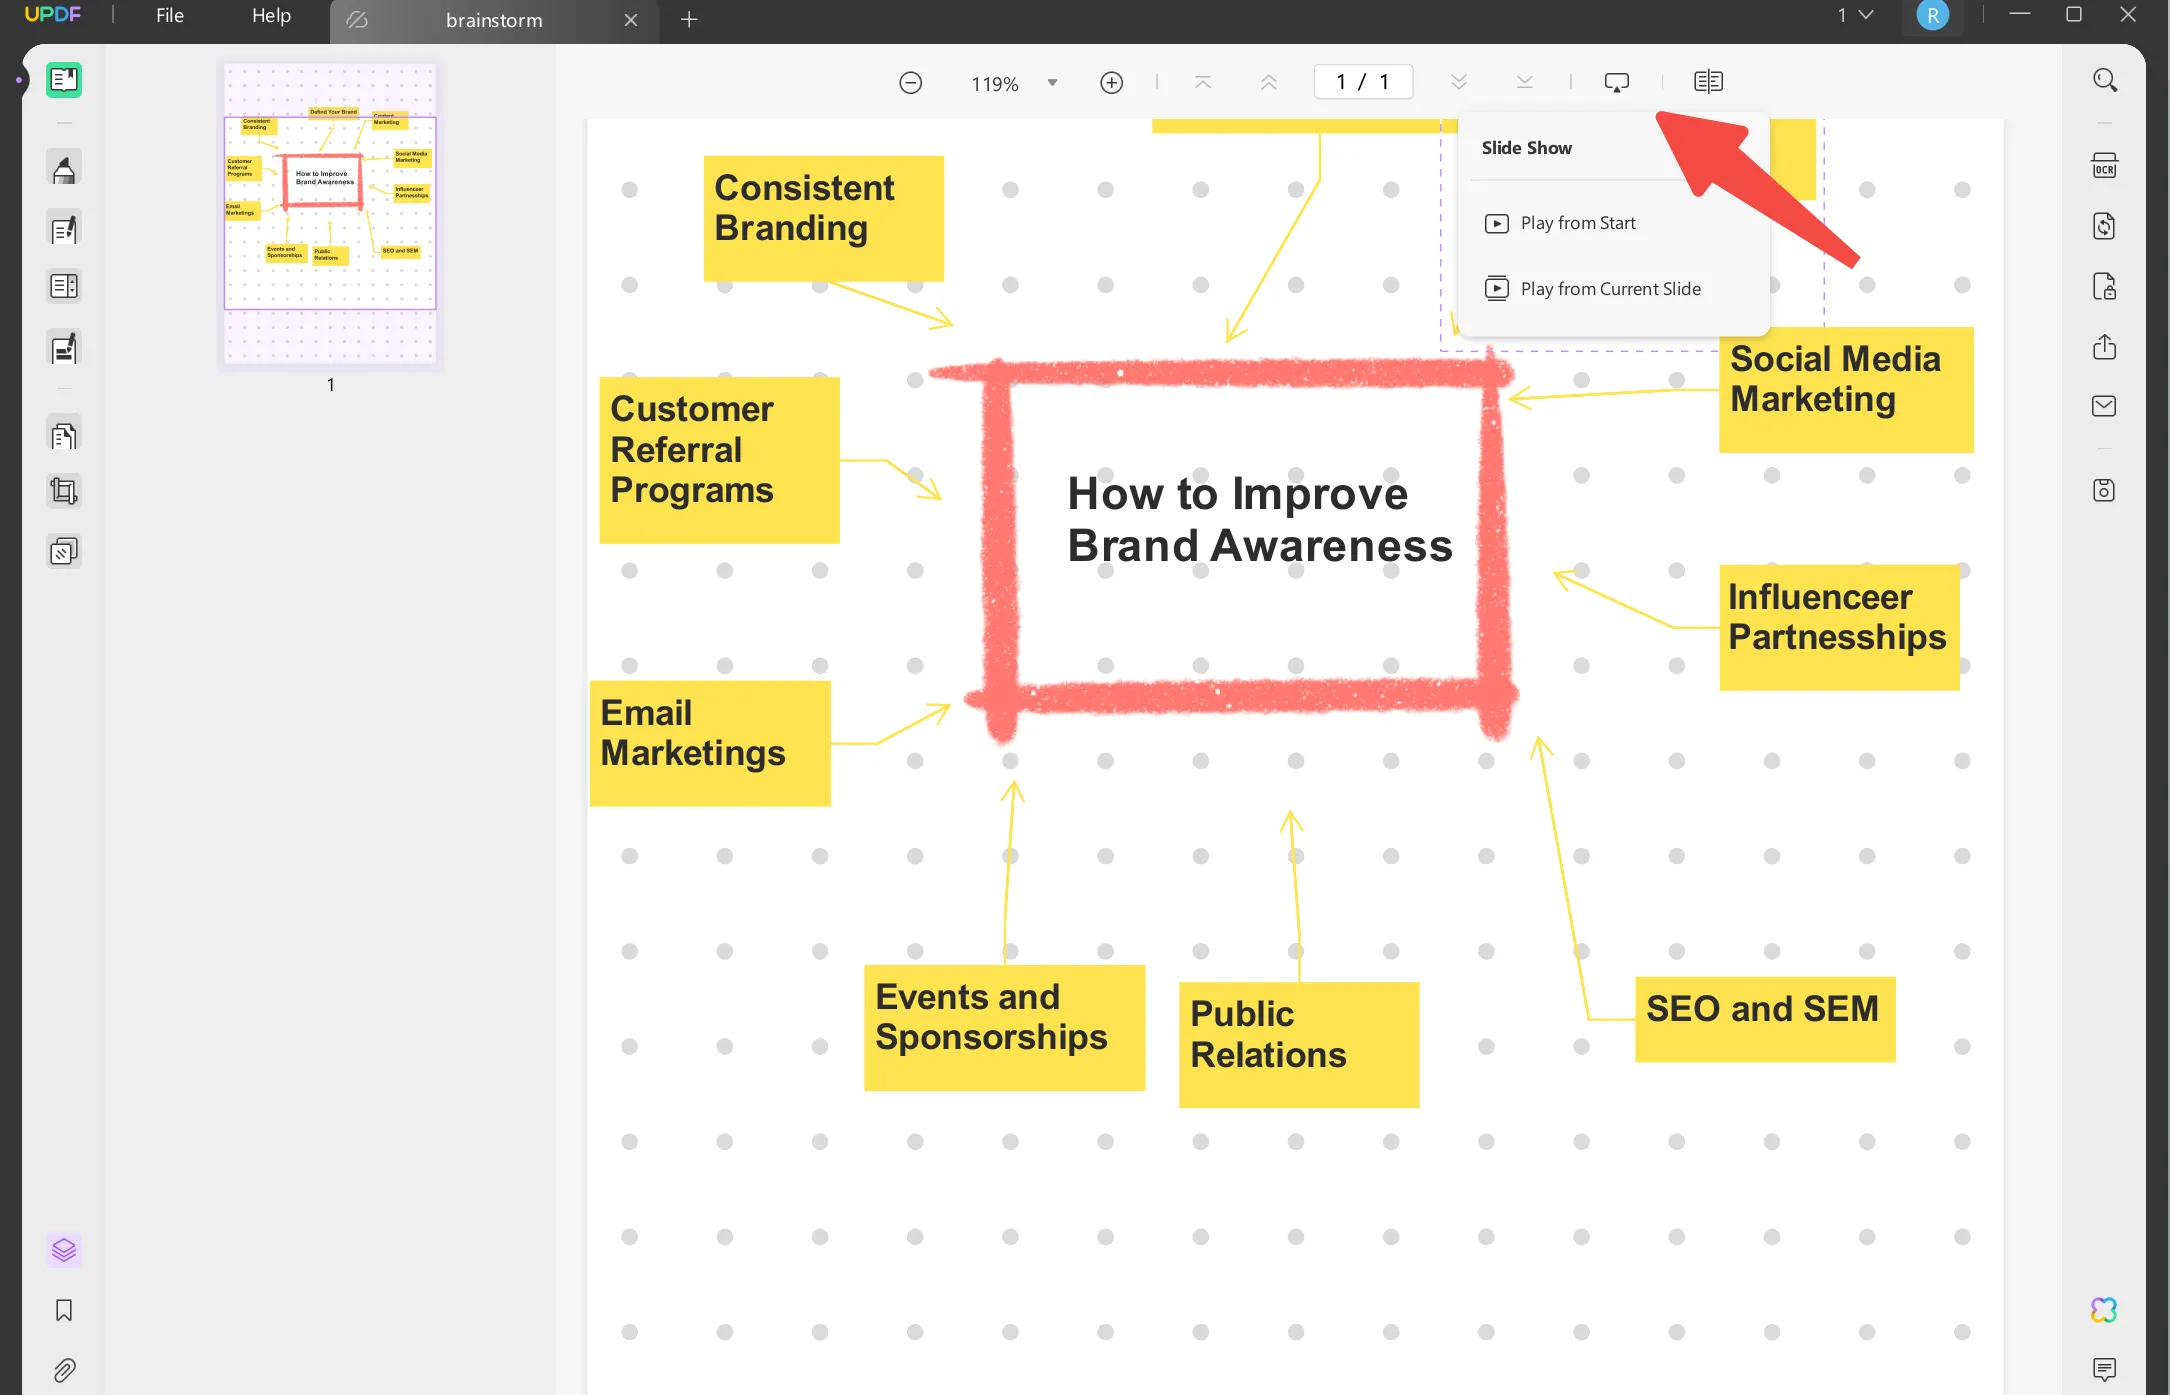Expand the page number dropdown arrow near 1
The image size is (2170, 1395).
[x=1864, y=14]
